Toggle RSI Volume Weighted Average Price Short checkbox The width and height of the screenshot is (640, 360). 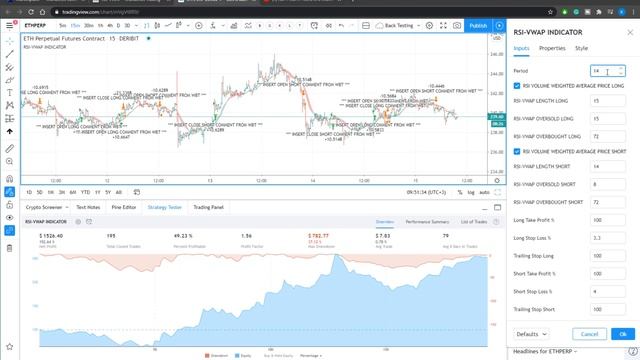point(517,151)
